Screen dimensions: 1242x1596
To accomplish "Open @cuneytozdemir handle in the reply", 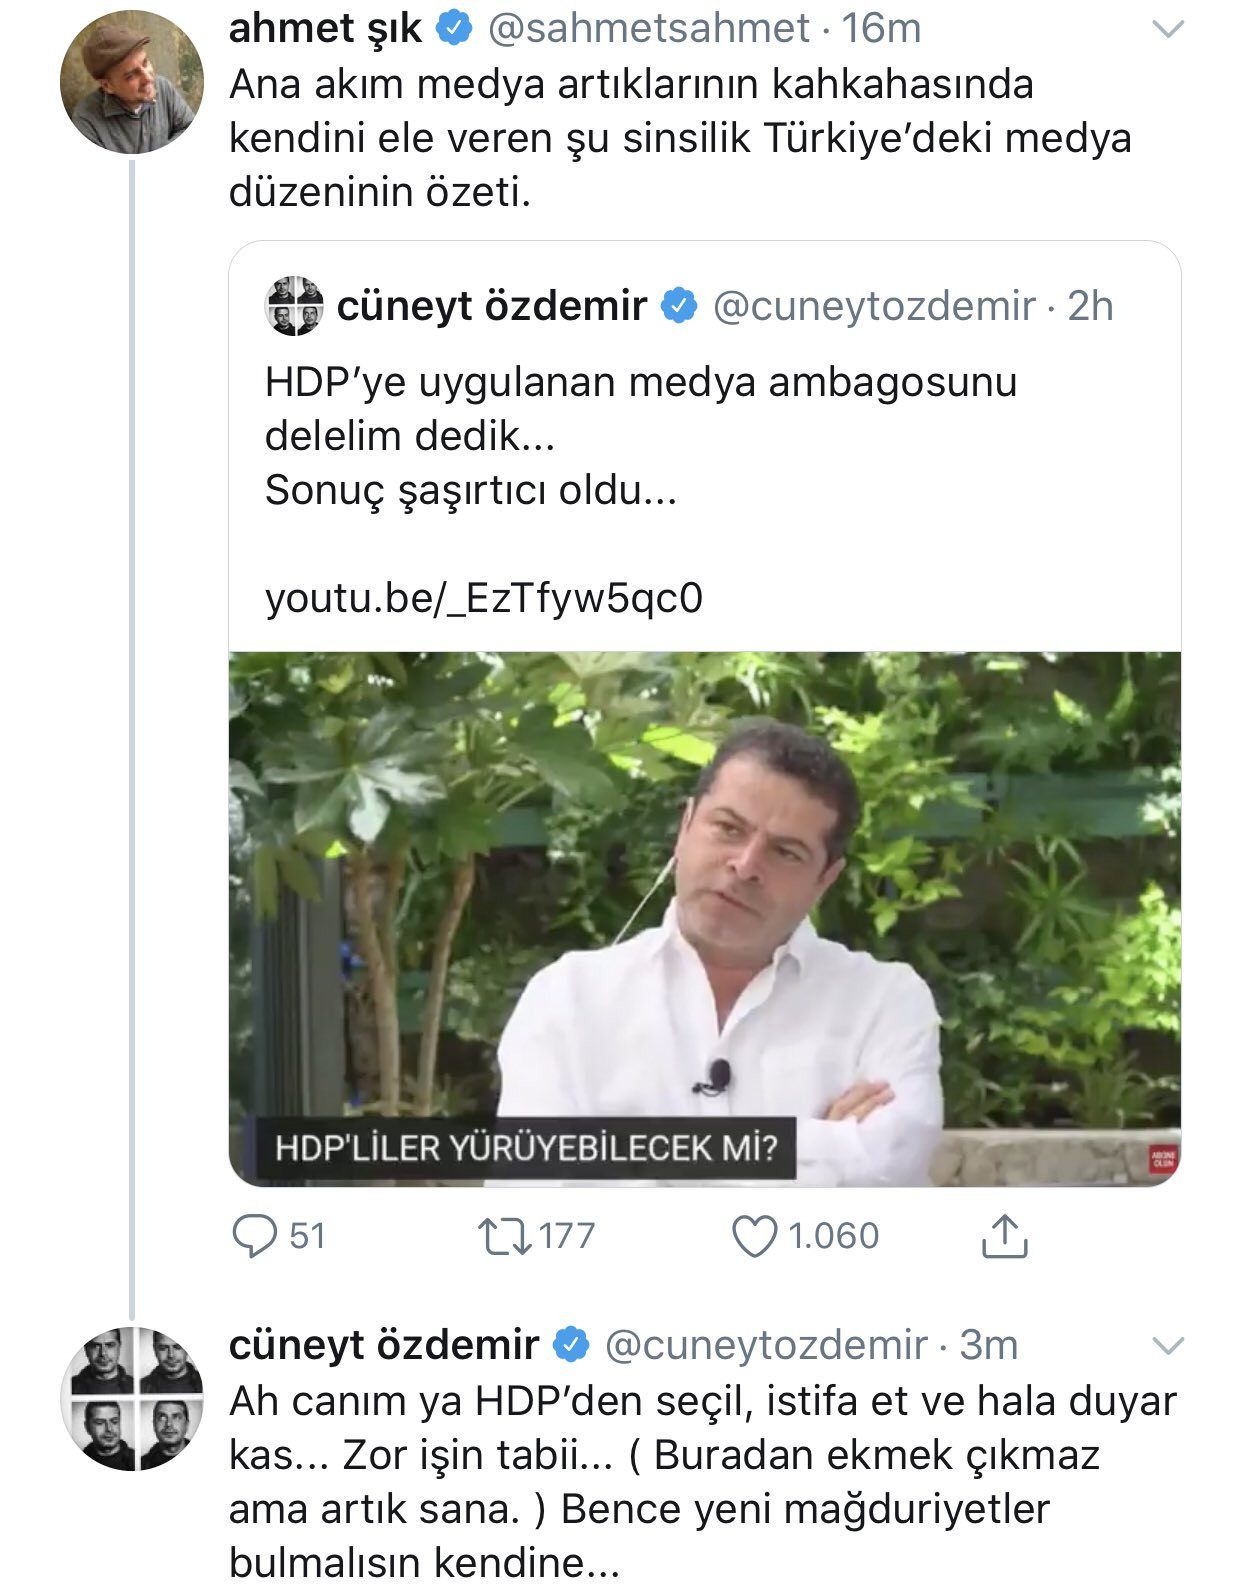I will (766, 1345).
